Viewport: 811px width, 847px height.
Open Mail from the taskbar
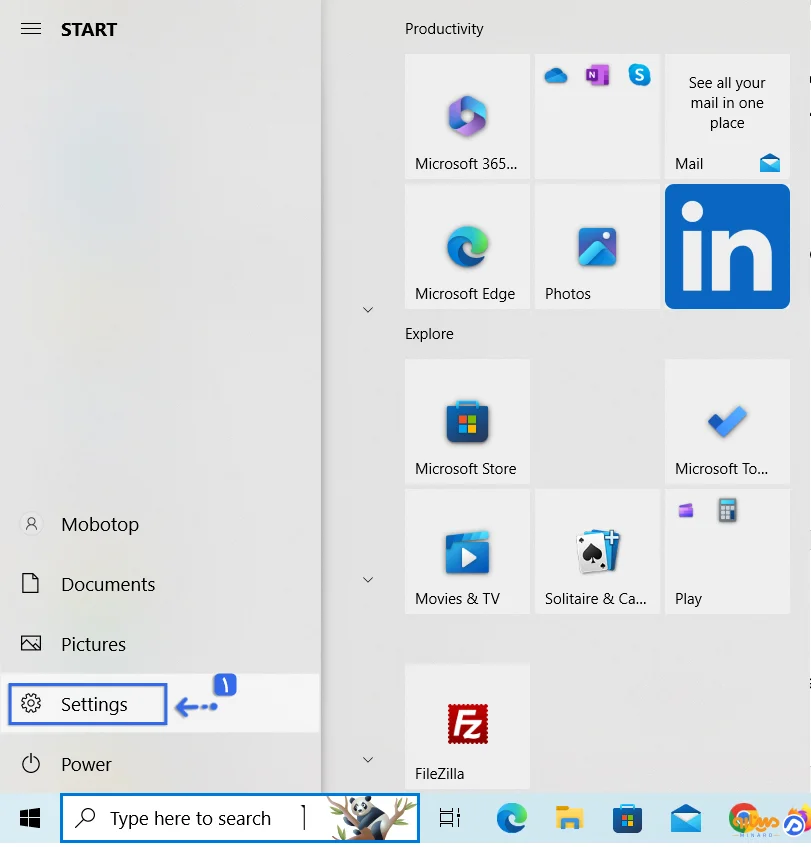tap(686, 818)
